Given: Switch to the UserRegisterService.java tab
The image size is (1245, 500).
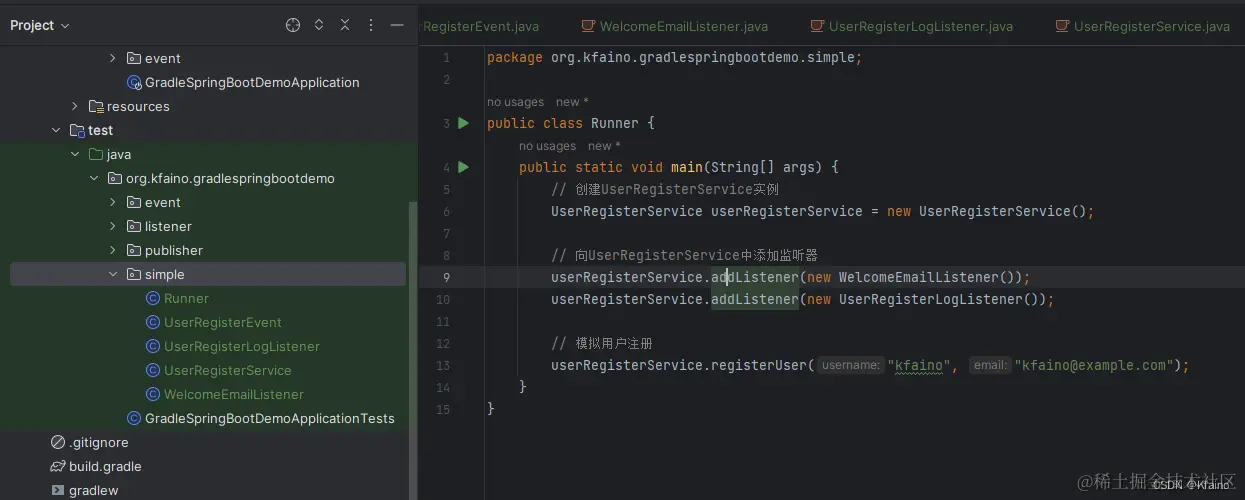Looking at the screenshot, I should [1142, 26].
